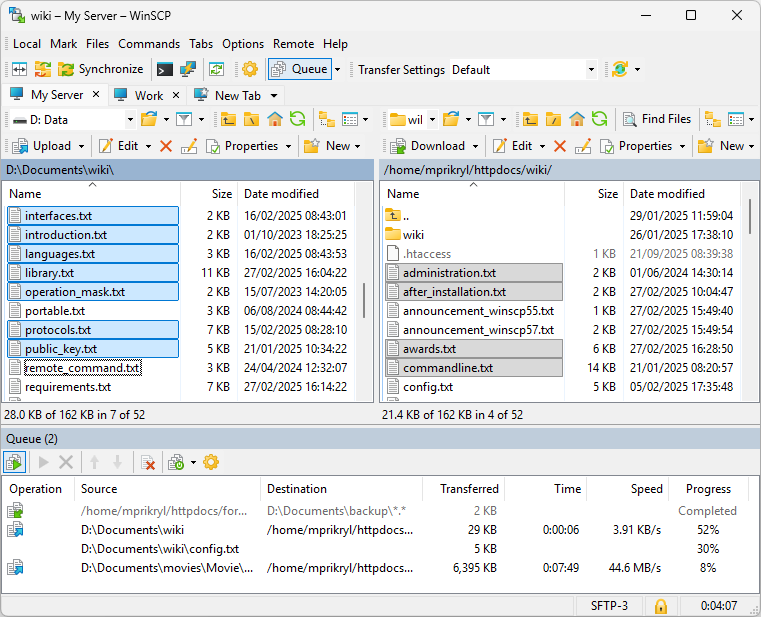761x617 pixels.
Task: Click the lock encryption icon in status bar
Action: tap(660, 606)
